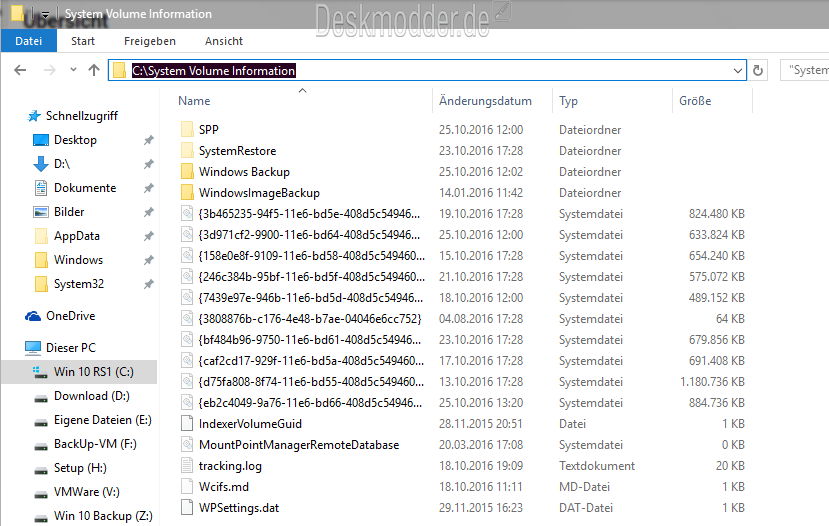This screenshot has width=829, height=526.
Task: Click the pin icon next to Dokumente
Action: pyautogui.click(x=149, y=188)
